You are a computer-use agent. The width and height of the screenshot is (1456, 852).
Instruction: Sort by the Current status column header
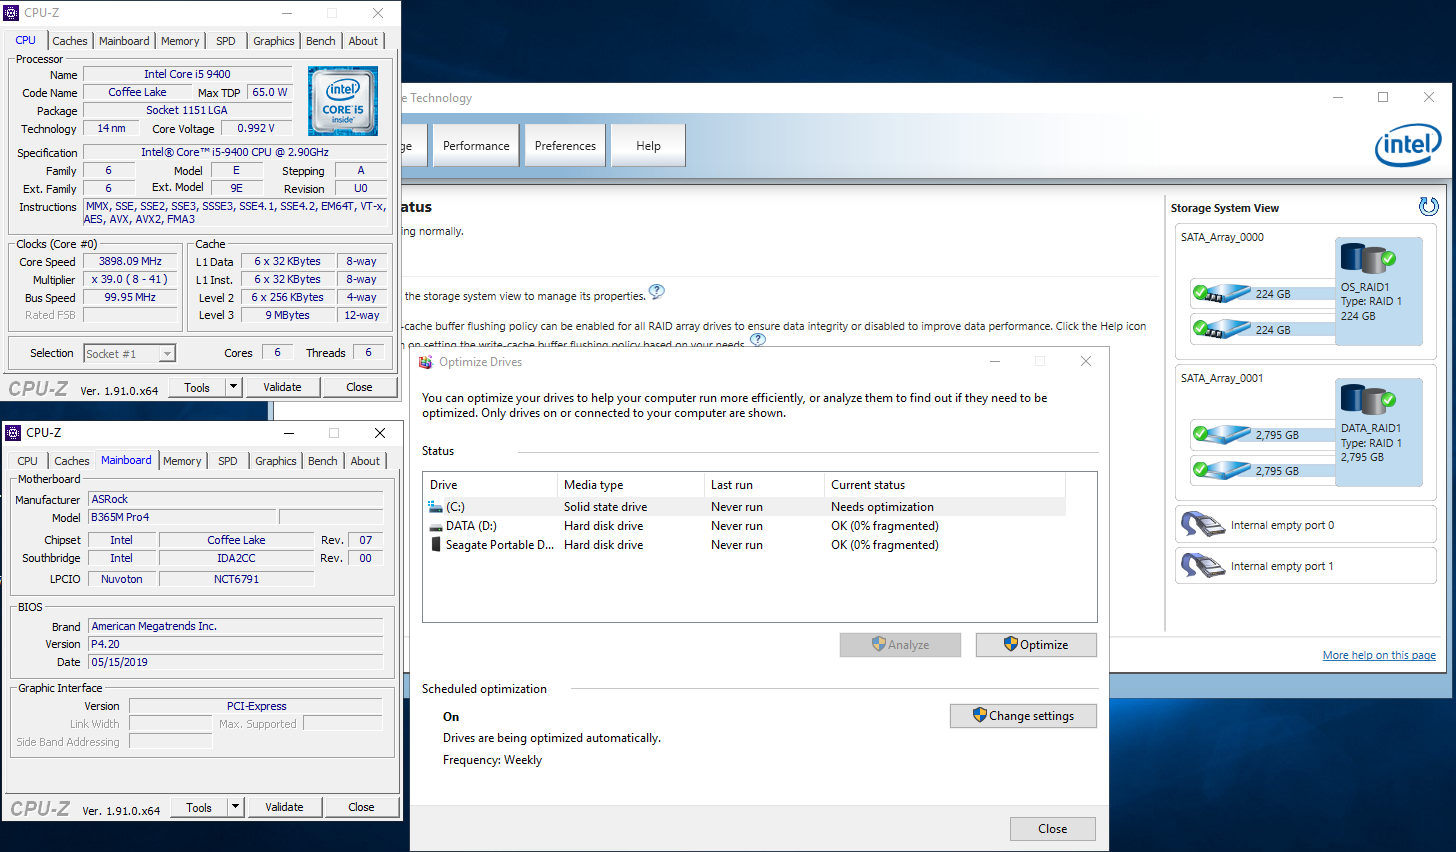click(945, 485)
